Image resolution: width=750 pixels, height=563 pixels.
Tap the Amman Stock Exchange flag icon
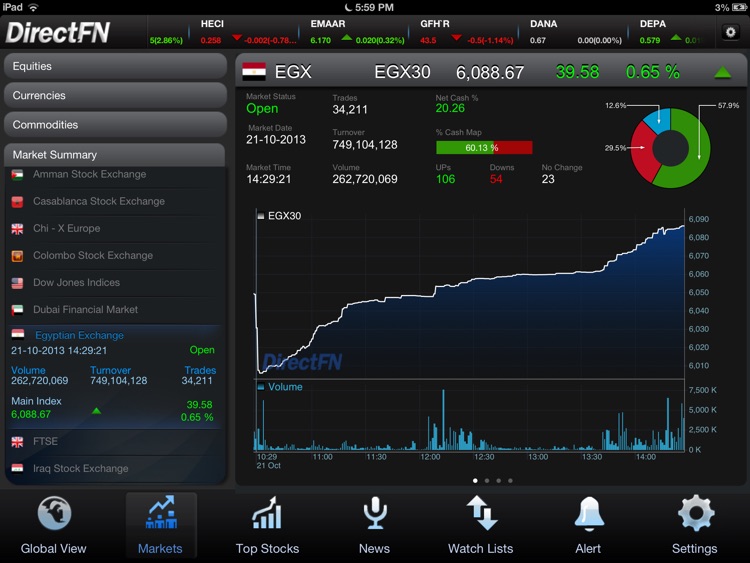coord(17,175)
